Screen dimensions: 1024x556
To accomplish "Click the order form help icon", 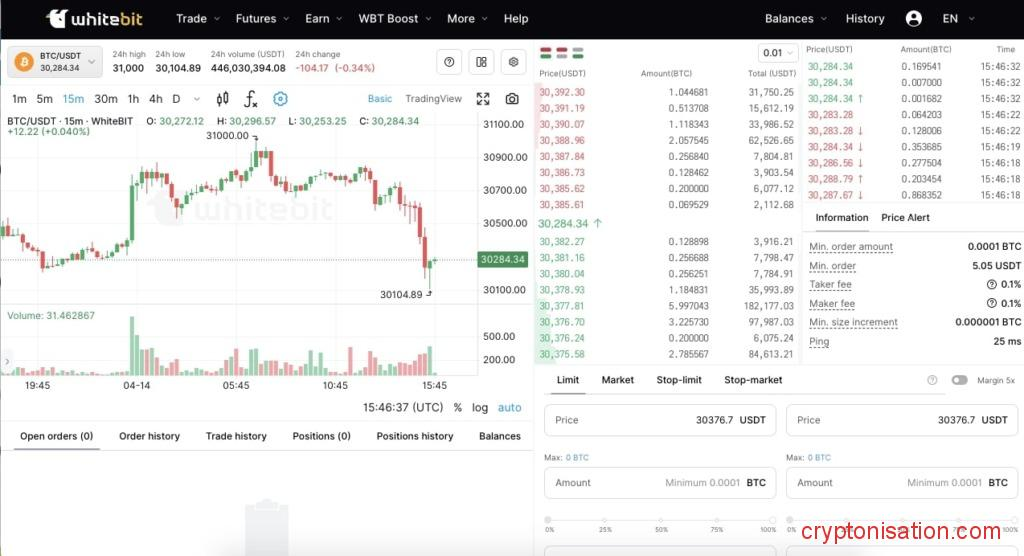I will click(x=932, y=380).
